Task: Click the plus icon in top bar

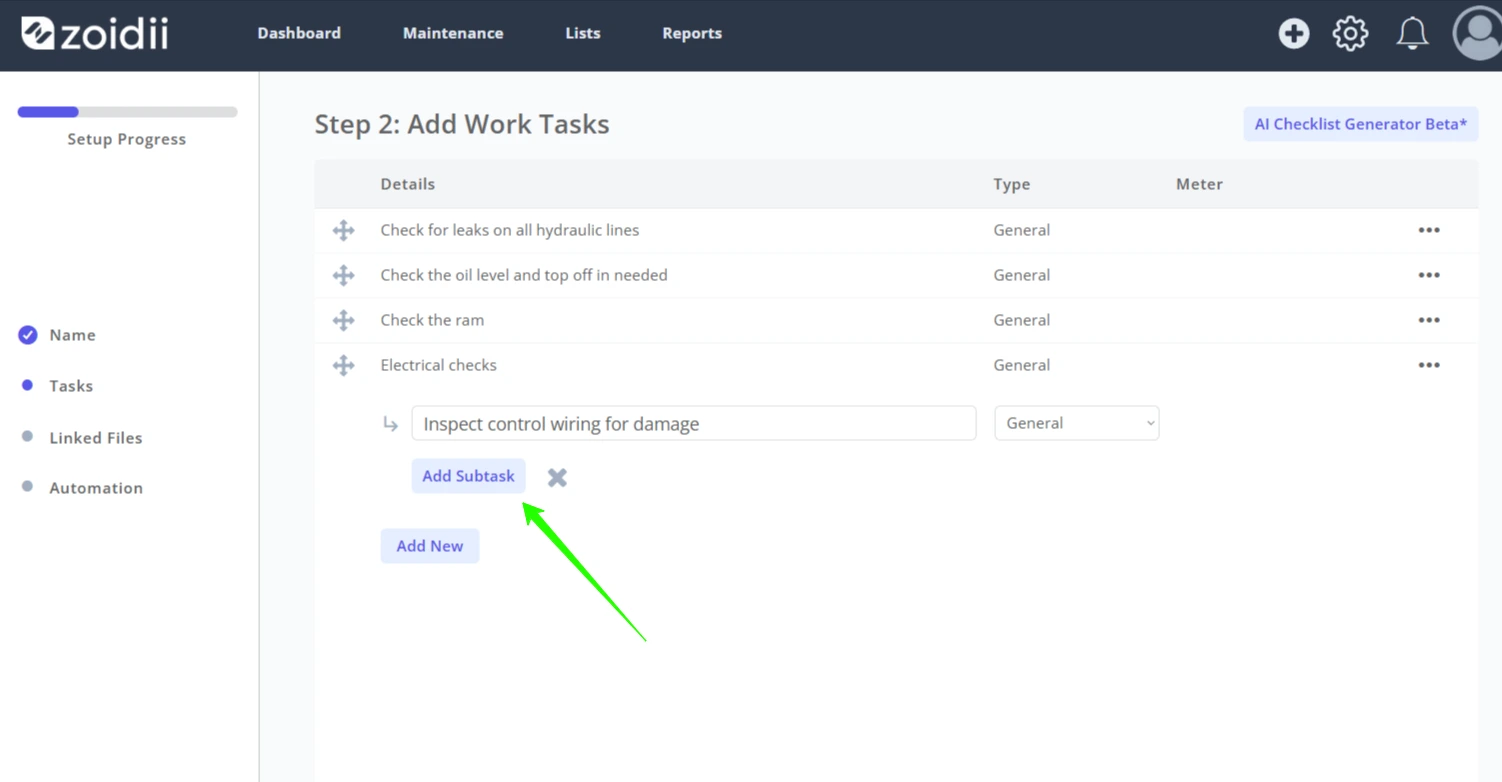Action: click(x=1294, y=33)
